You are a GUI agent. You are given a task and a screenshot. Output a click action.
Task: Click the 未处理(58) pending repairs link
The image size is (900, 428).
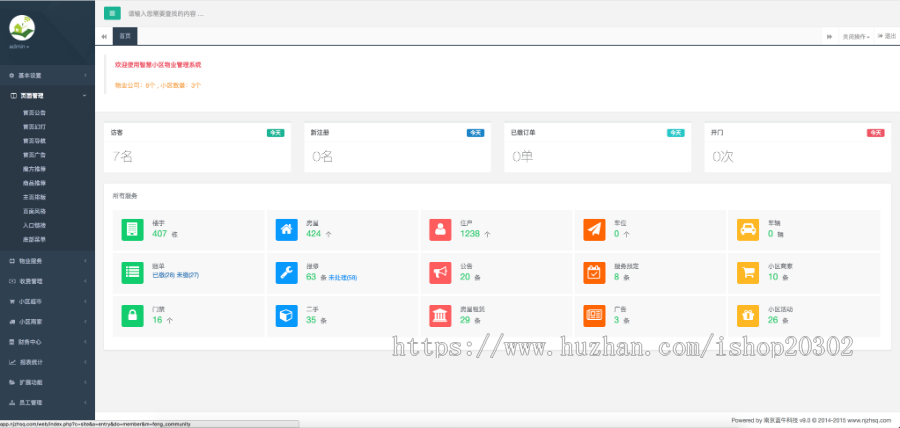pos(343,278)
